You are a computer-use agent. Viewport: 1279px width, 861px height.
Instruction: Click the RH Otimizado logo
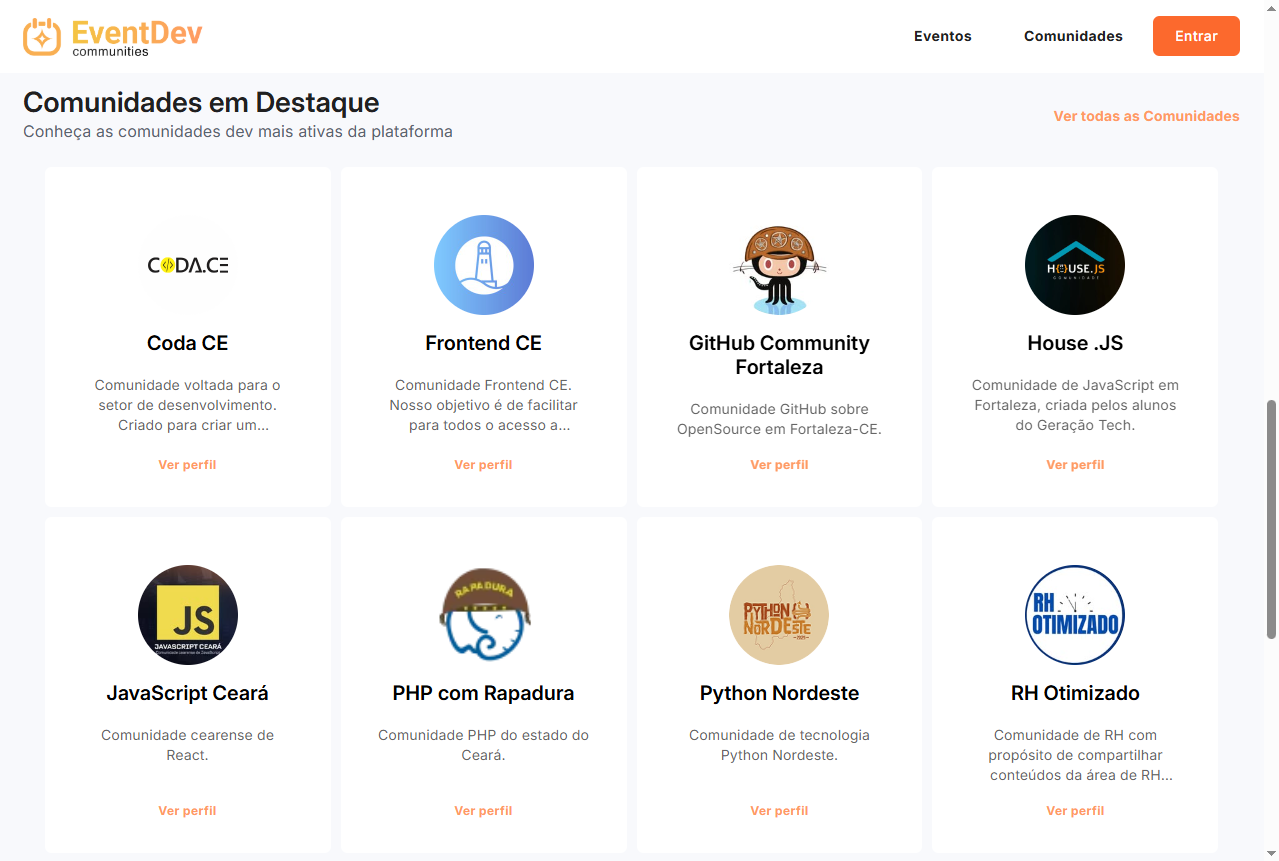coord(1075,615)
